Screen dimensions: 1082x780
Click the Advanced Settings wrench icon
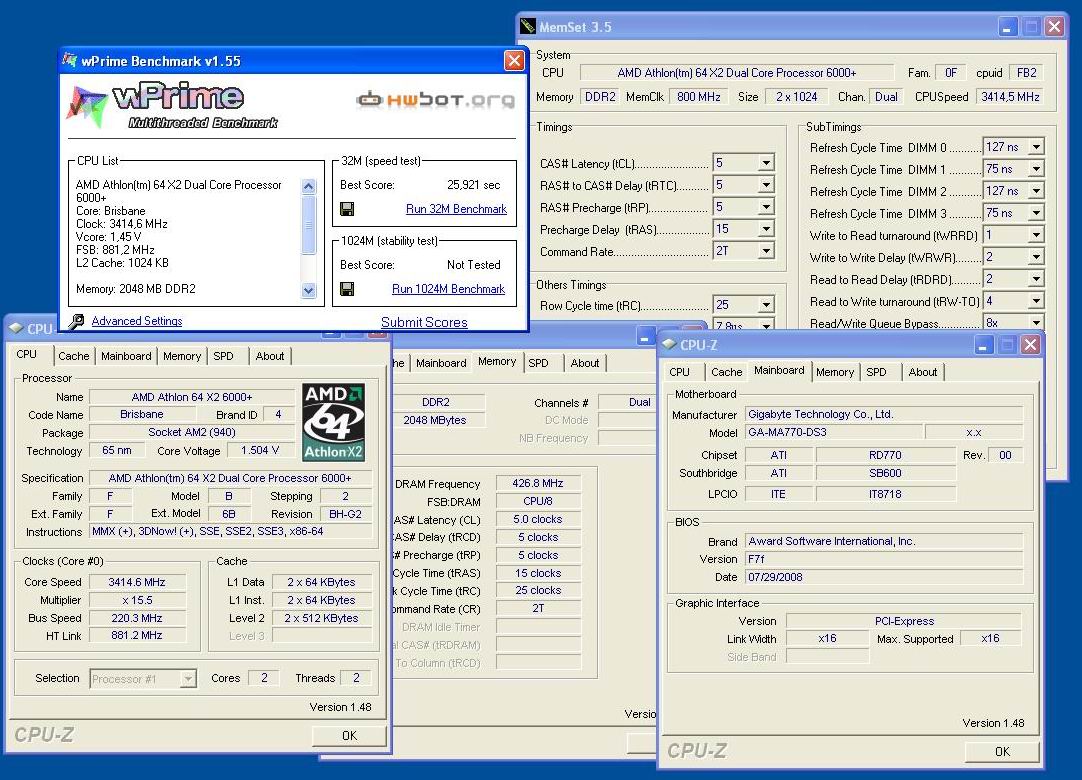pyautogui.click(x=77, y=321)
